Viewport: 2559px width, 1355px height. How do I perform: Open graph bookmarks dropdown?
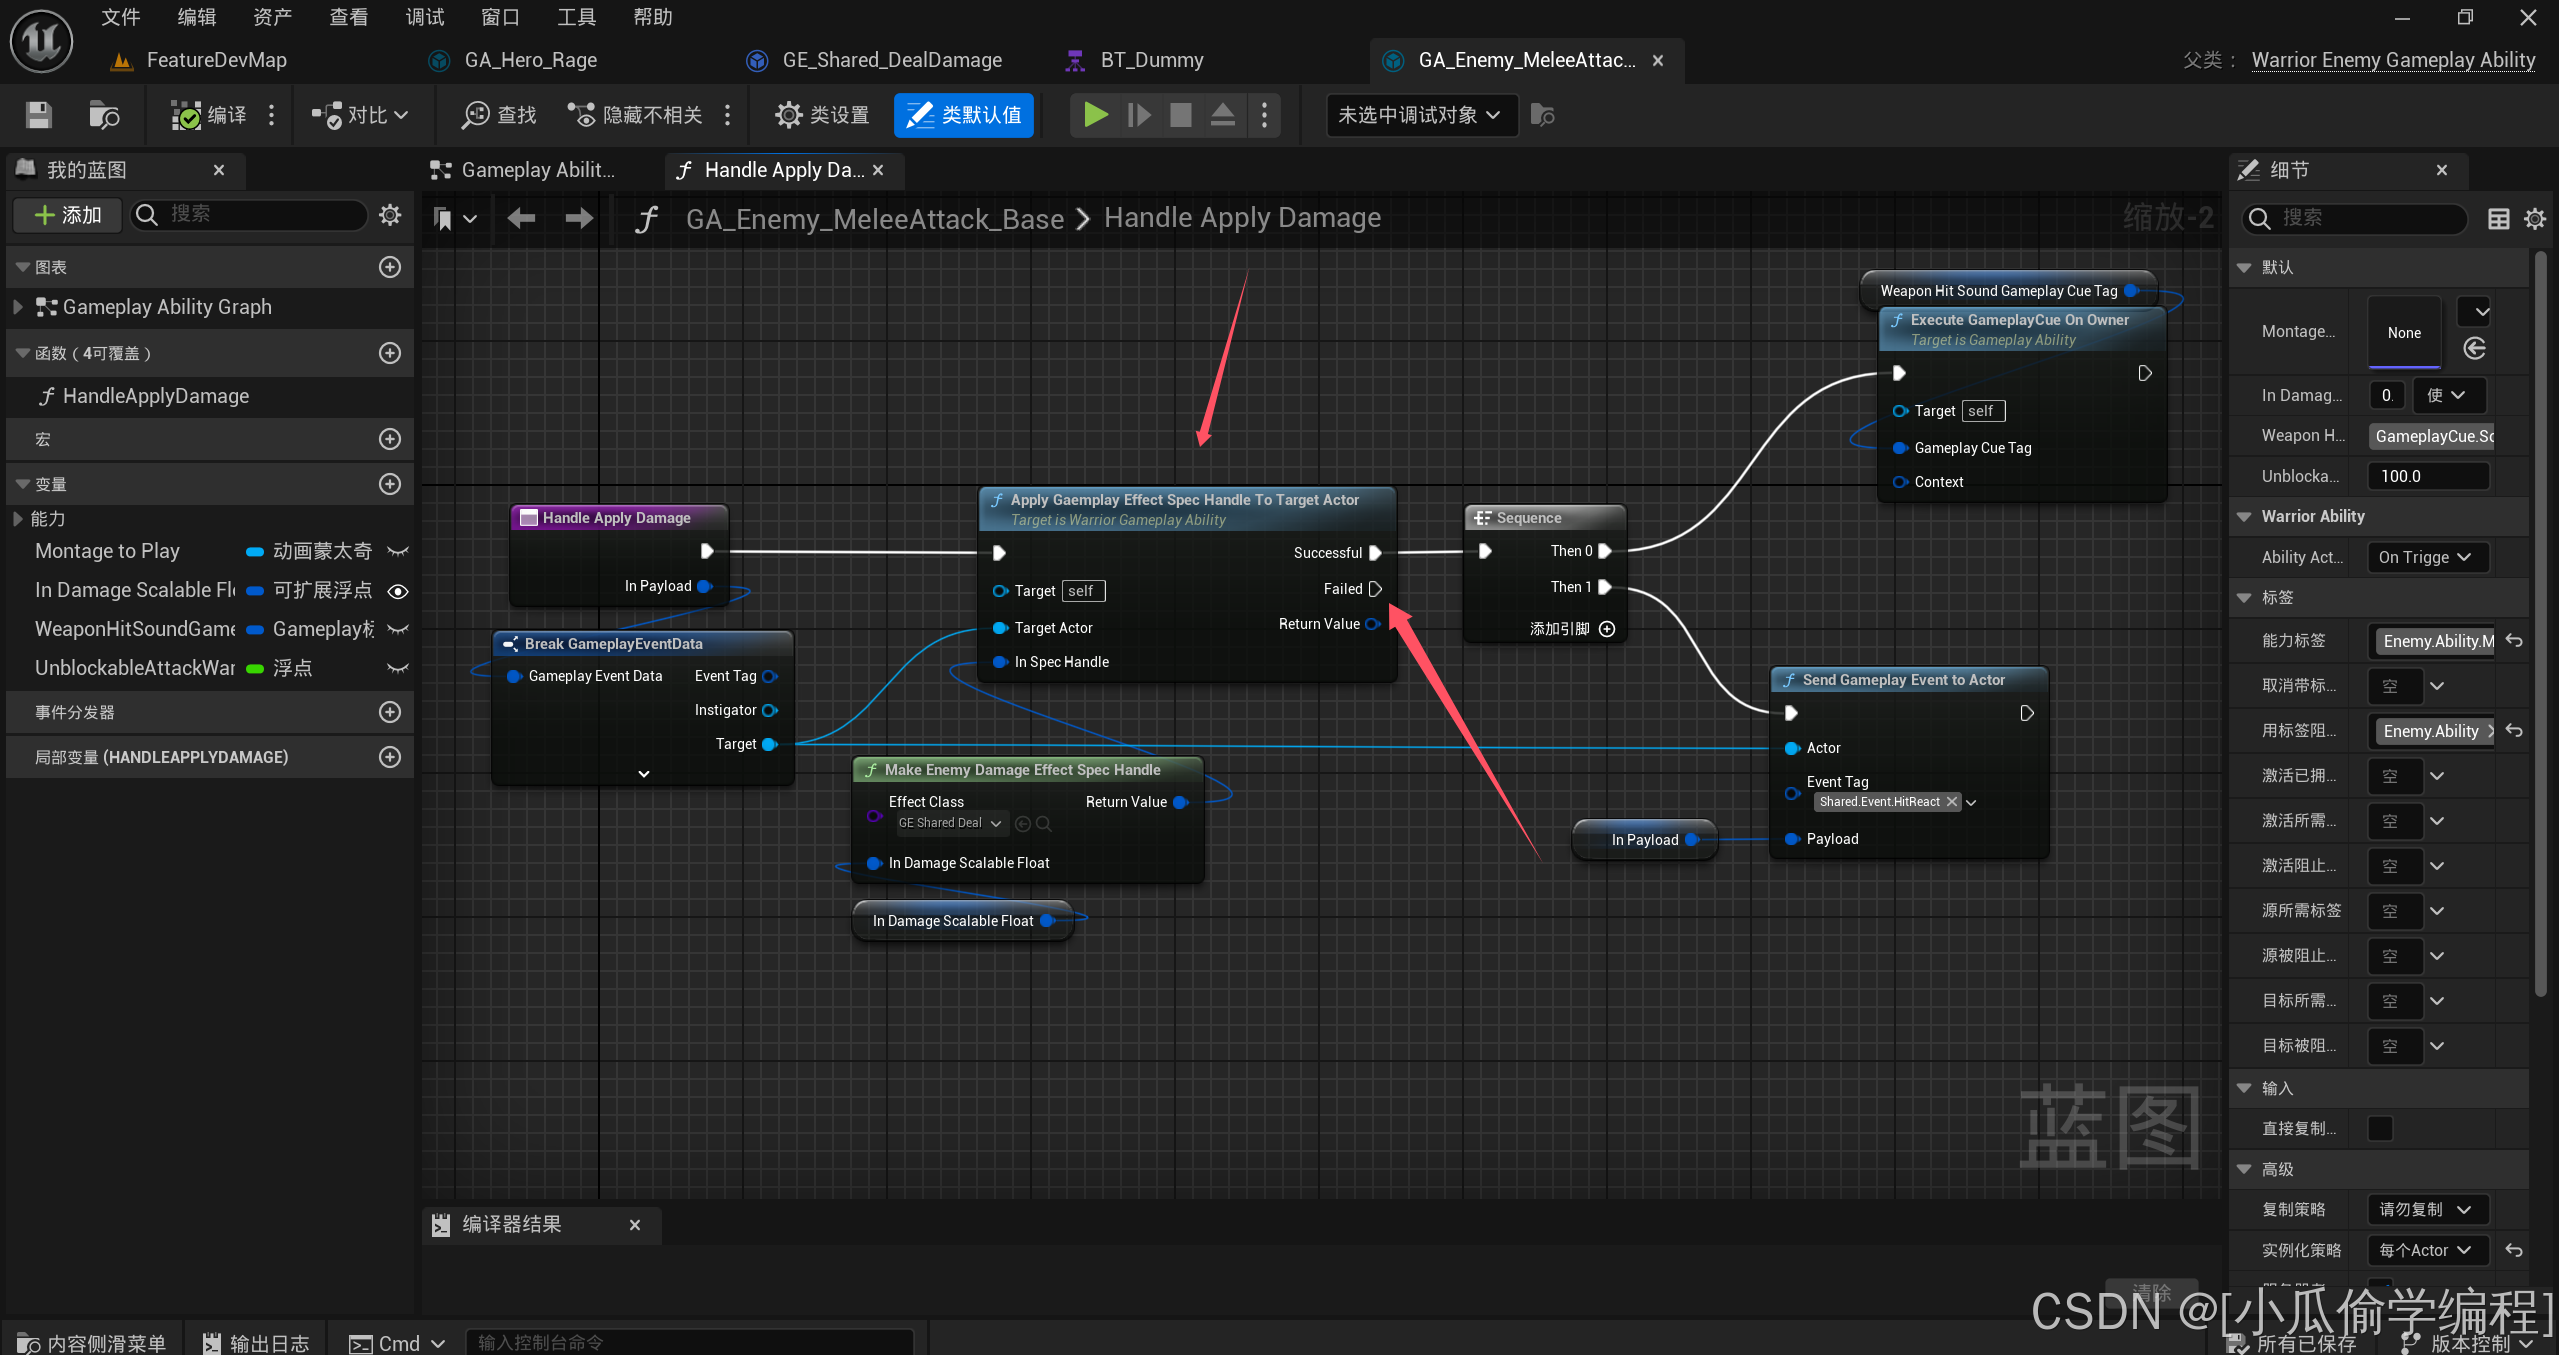pyautogui.click(x=455, y=218)
